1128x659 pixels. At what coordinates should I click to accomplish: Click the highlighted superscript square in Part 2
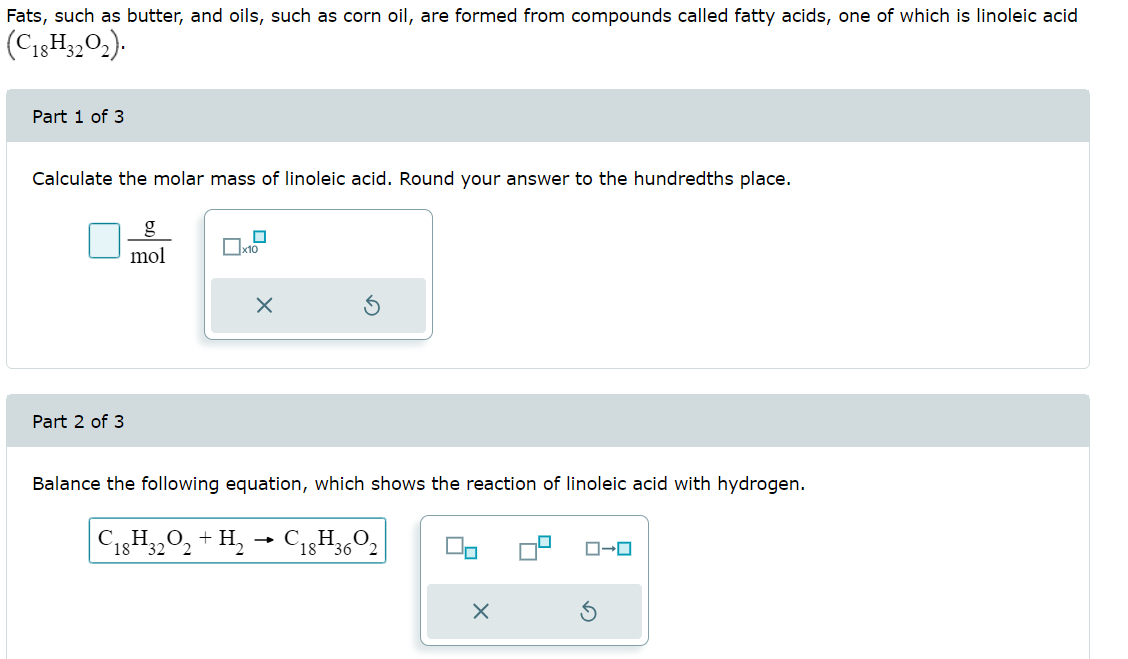[x=544, y=542]
